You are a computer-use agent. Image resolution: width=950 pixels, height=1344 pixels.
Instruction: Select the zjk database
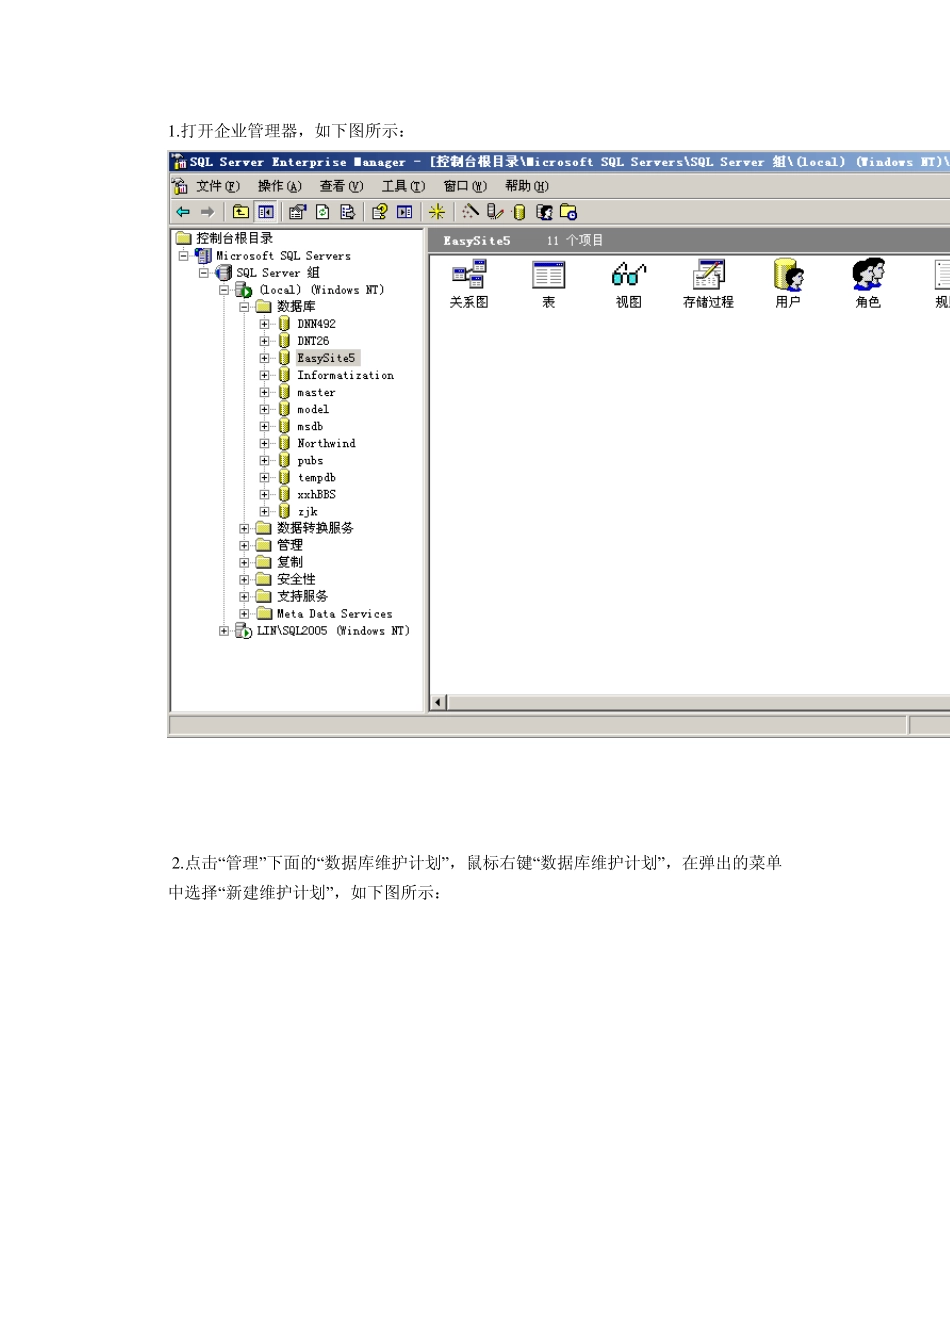[307, 512]
